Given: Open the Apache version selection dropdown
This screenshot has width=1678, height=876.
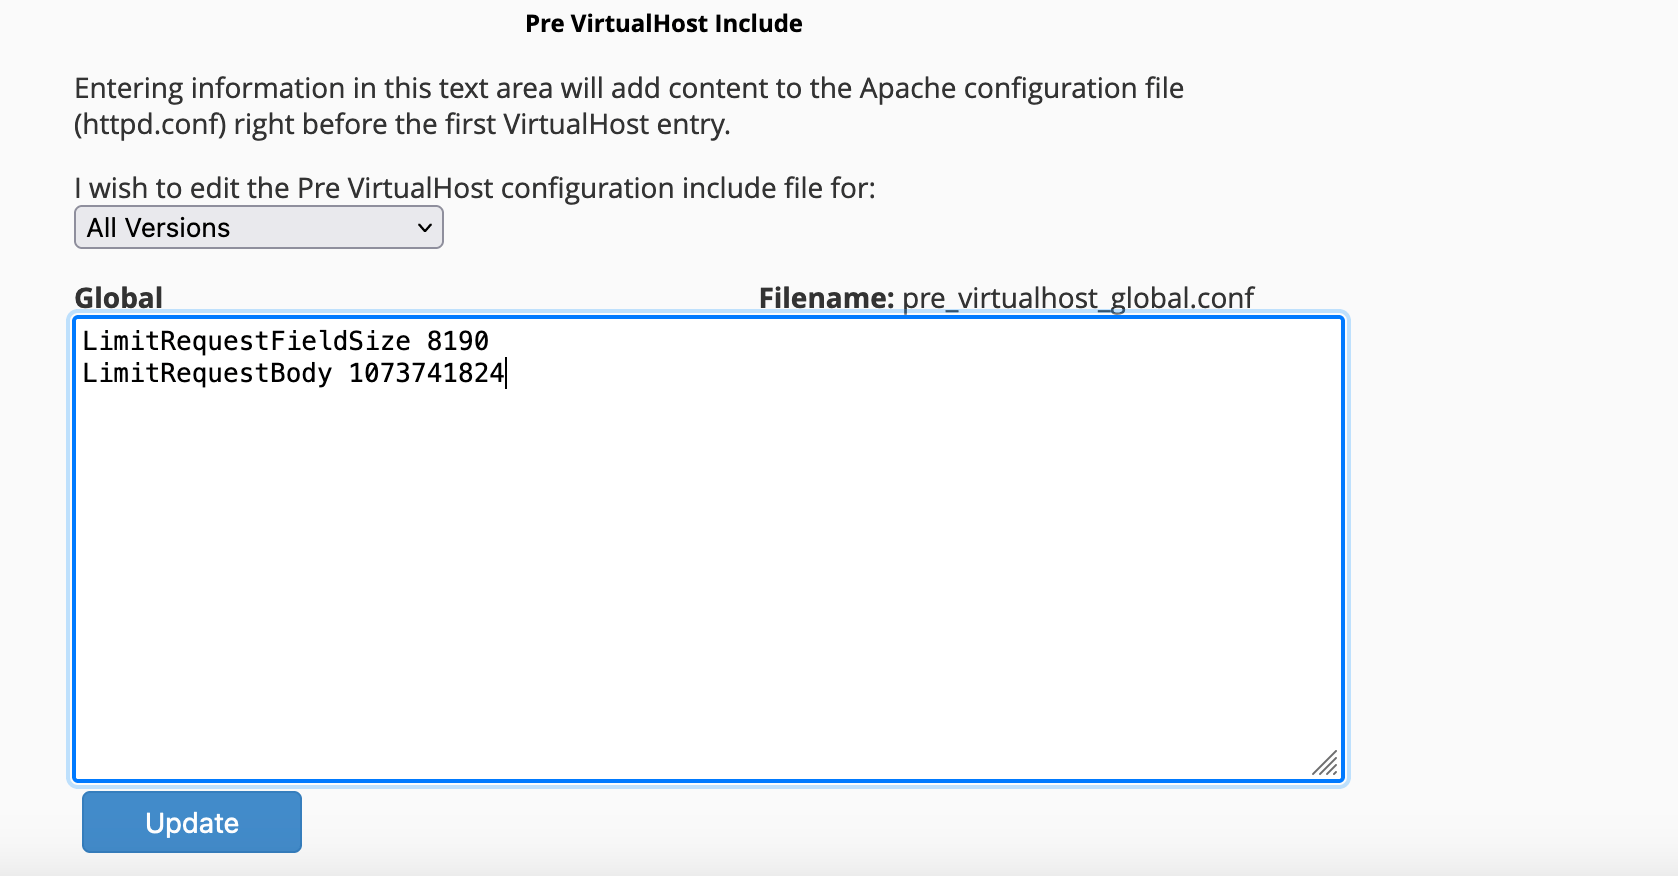Looking at the screenshot, I should pyautogui.click(x=258, y=227).
